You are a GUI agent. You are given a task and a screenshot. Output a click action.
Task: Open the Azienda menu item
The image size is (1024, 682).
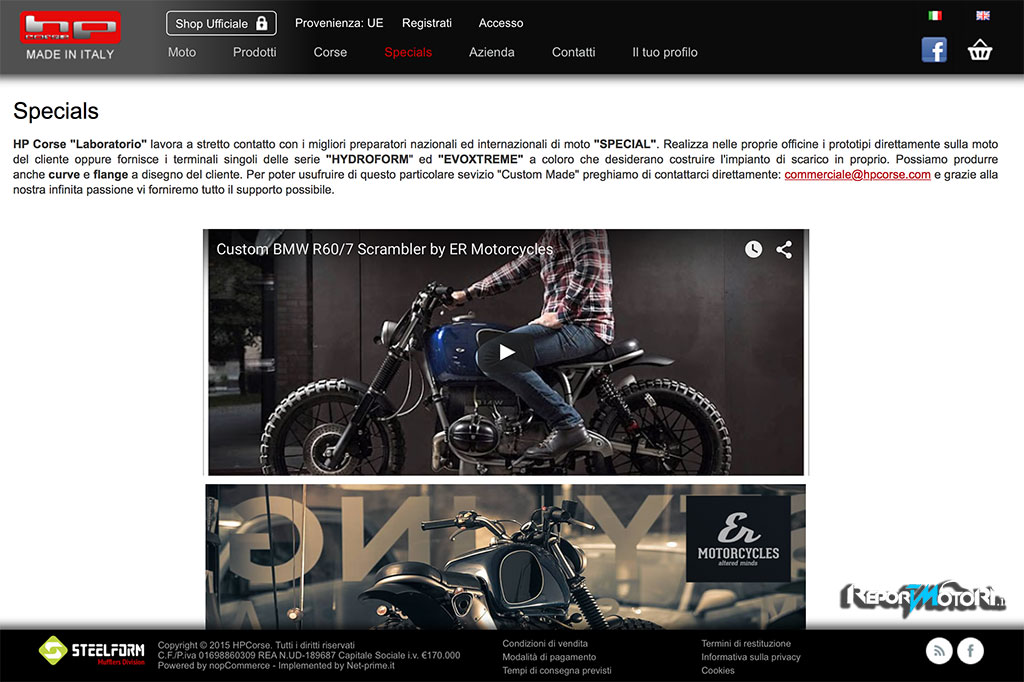click(491, 52)
